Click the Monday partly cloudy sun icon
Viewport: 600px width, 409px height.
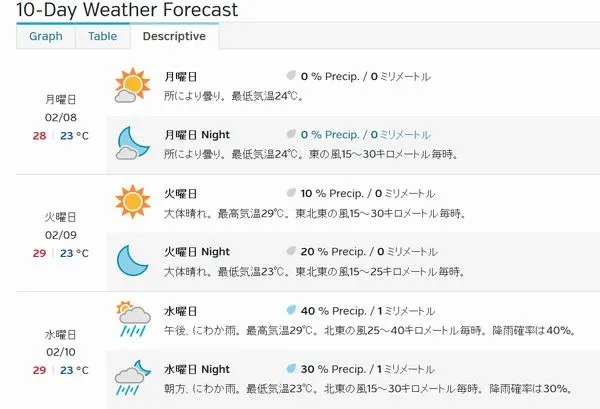132,85
